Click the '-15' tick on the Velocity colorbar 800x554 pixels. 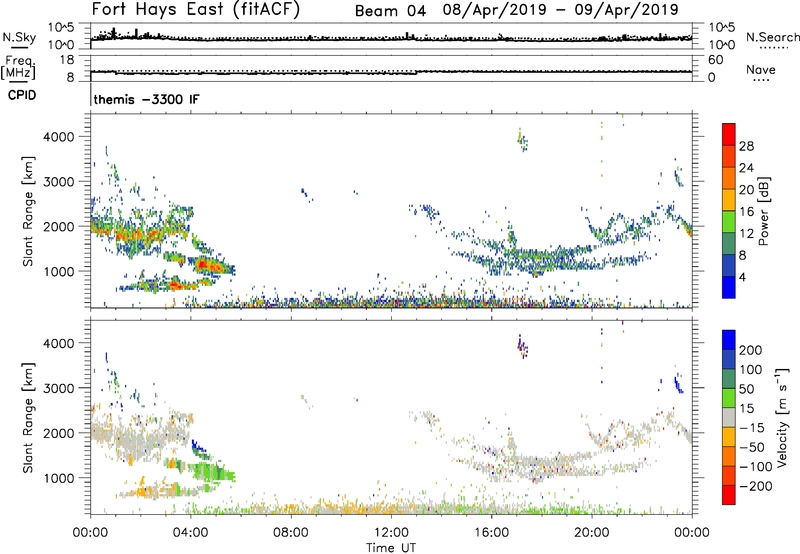click(752, 427)
